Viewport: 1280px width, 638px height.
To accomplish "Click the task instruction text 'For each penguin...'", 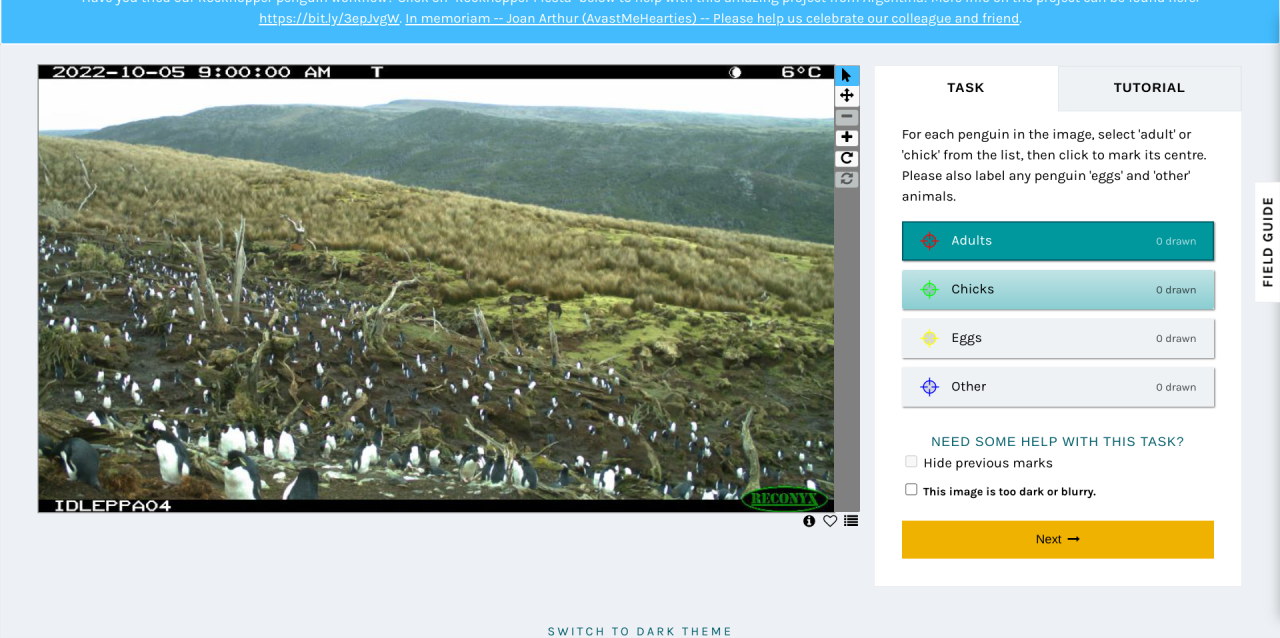I will (1054, 165).
